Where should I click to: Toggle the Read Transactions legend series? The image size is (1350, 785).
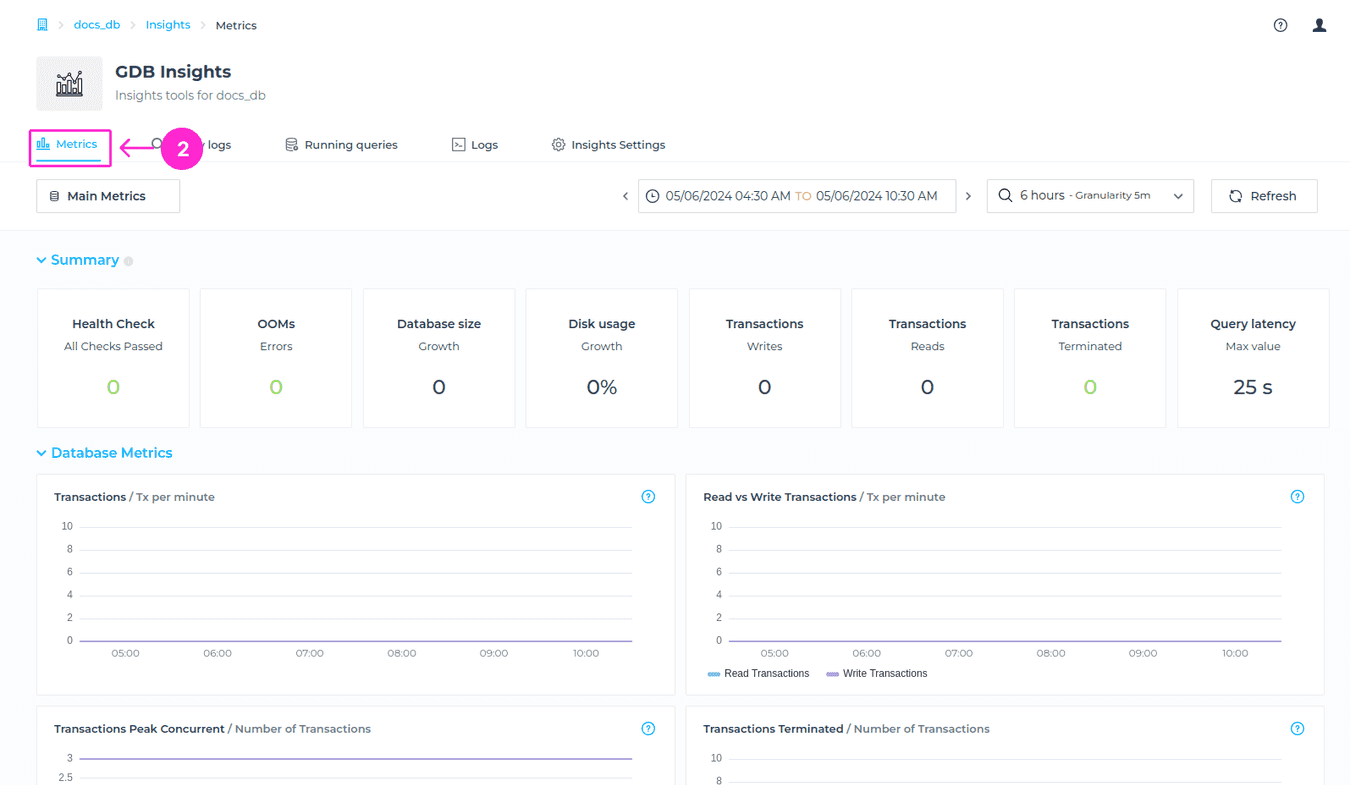point(758,674)
